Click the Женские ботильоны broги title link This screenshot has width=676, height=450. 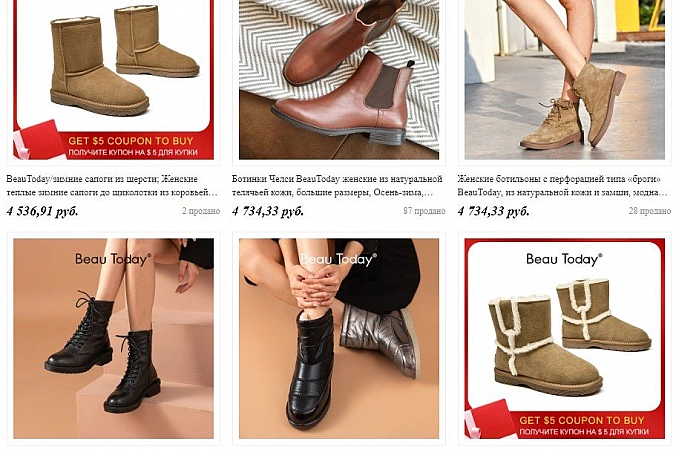pos(563,185)
